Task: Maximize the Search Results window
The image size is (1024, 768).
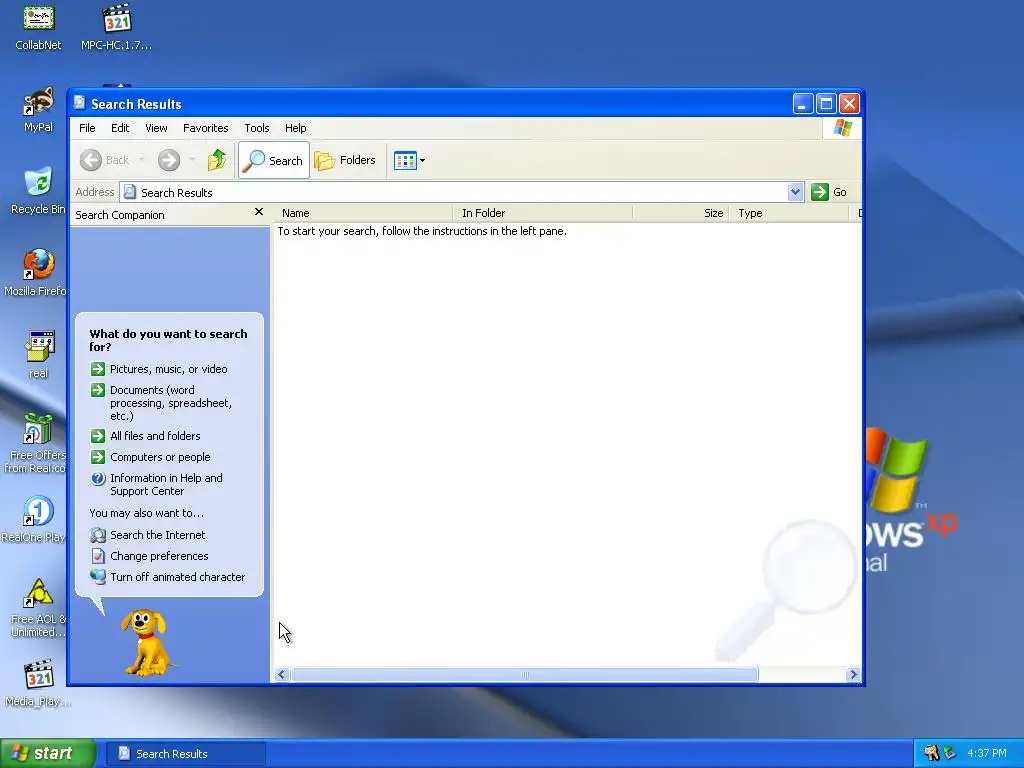Action: [826, 103]
